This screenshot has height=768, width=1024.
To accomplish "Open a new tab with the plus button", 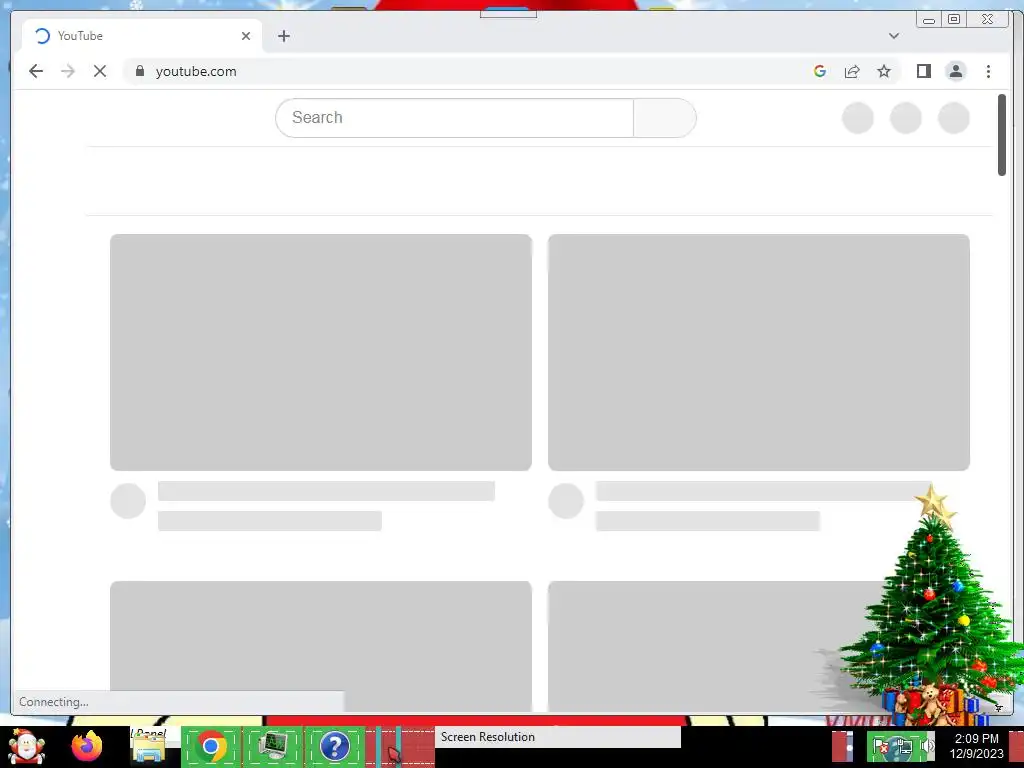I will tap(283, 36).
